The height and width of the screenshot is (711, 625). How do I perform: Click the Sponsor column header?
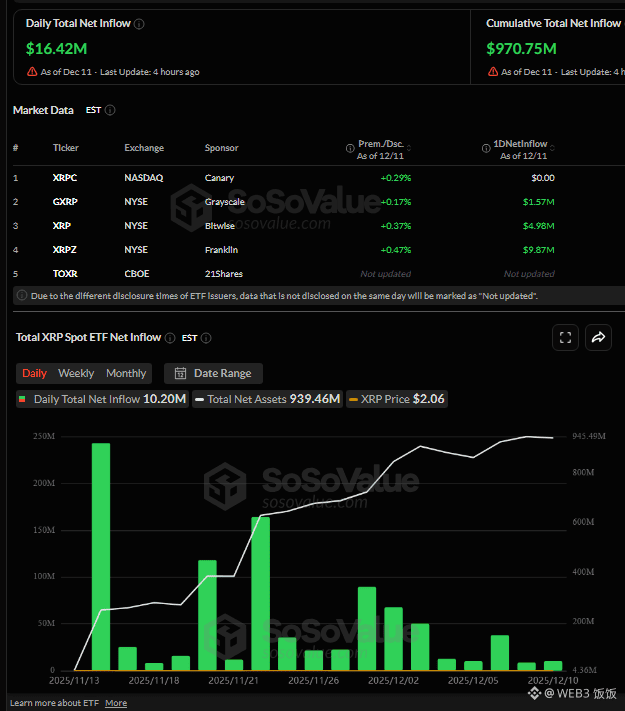221,148
